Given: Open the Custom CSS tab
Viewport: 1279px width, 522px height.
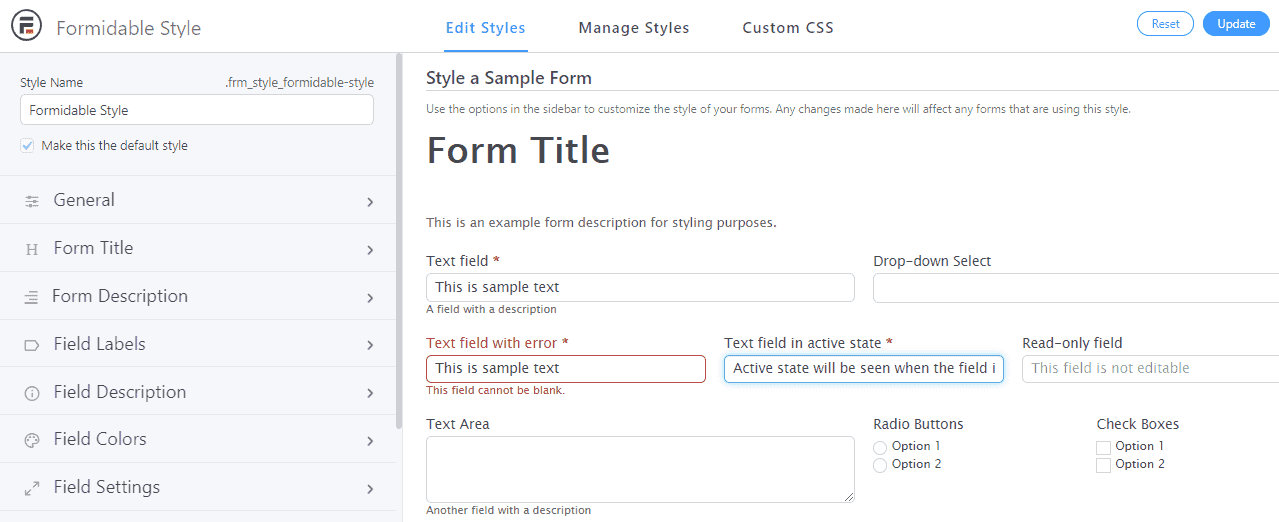Looking at the screenshot, I should (x=788, y=28).
